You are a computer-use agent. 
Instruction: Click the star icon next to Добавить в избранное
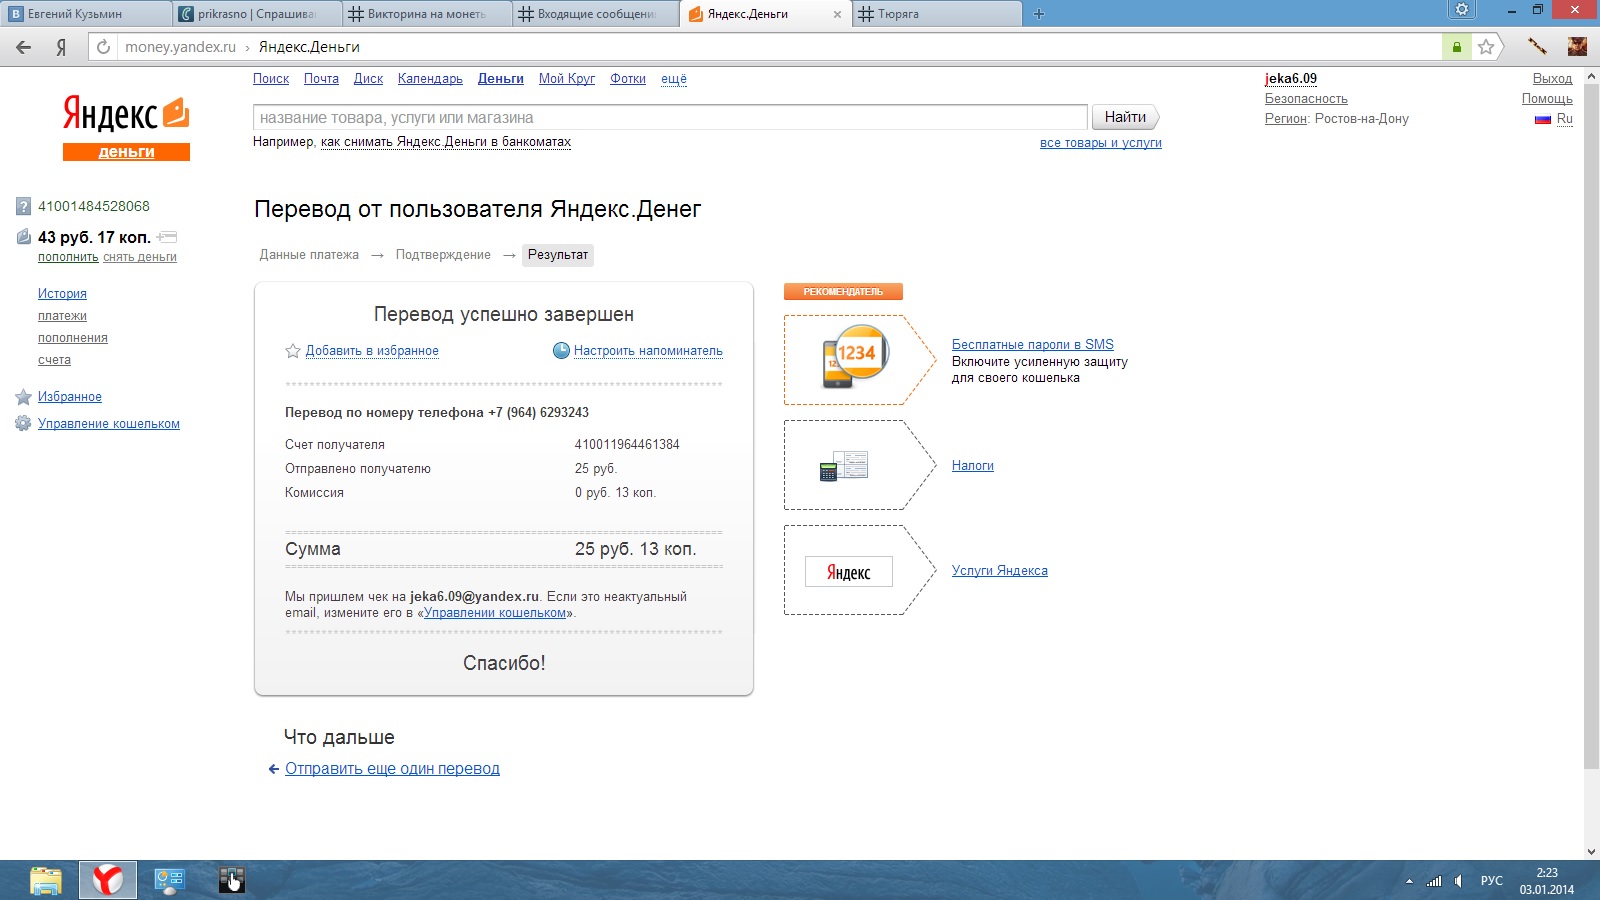(293, 351)
